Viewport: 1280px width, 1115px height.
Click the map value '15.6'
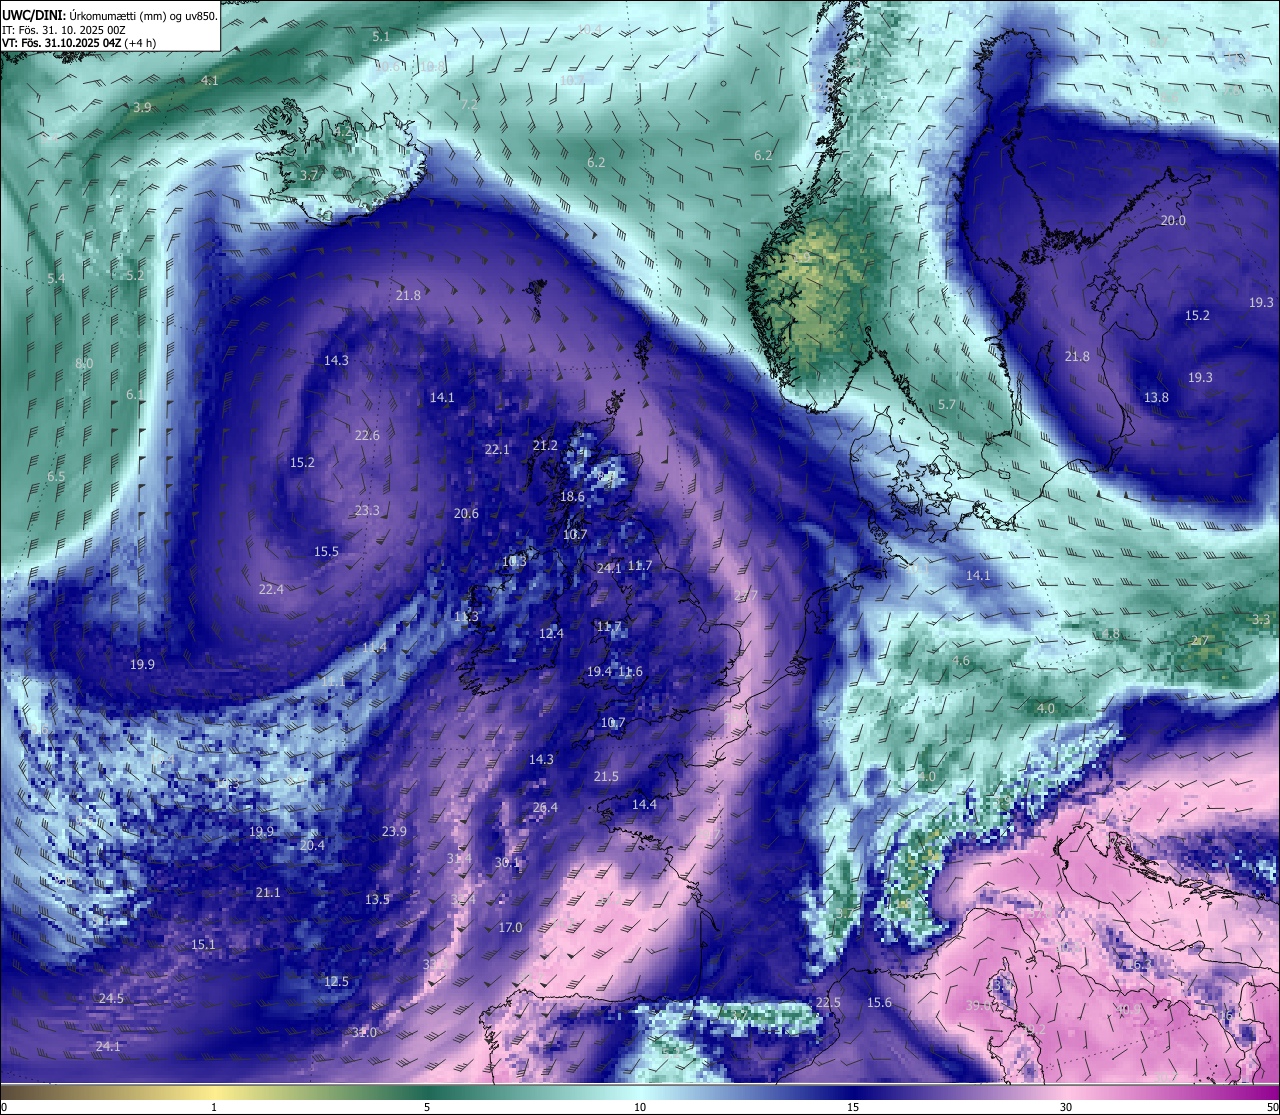[879, 1002]
